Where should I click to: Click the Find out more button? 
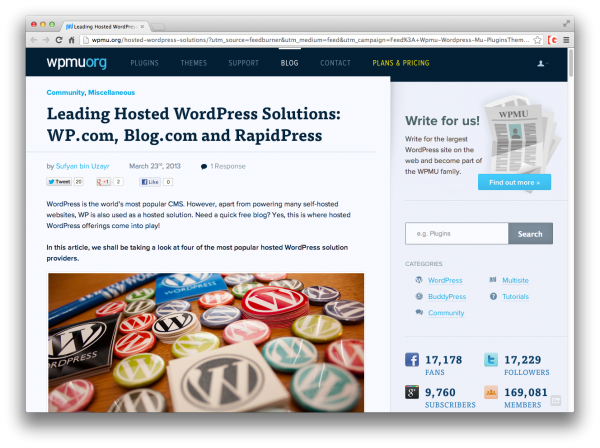coord(514,182)
